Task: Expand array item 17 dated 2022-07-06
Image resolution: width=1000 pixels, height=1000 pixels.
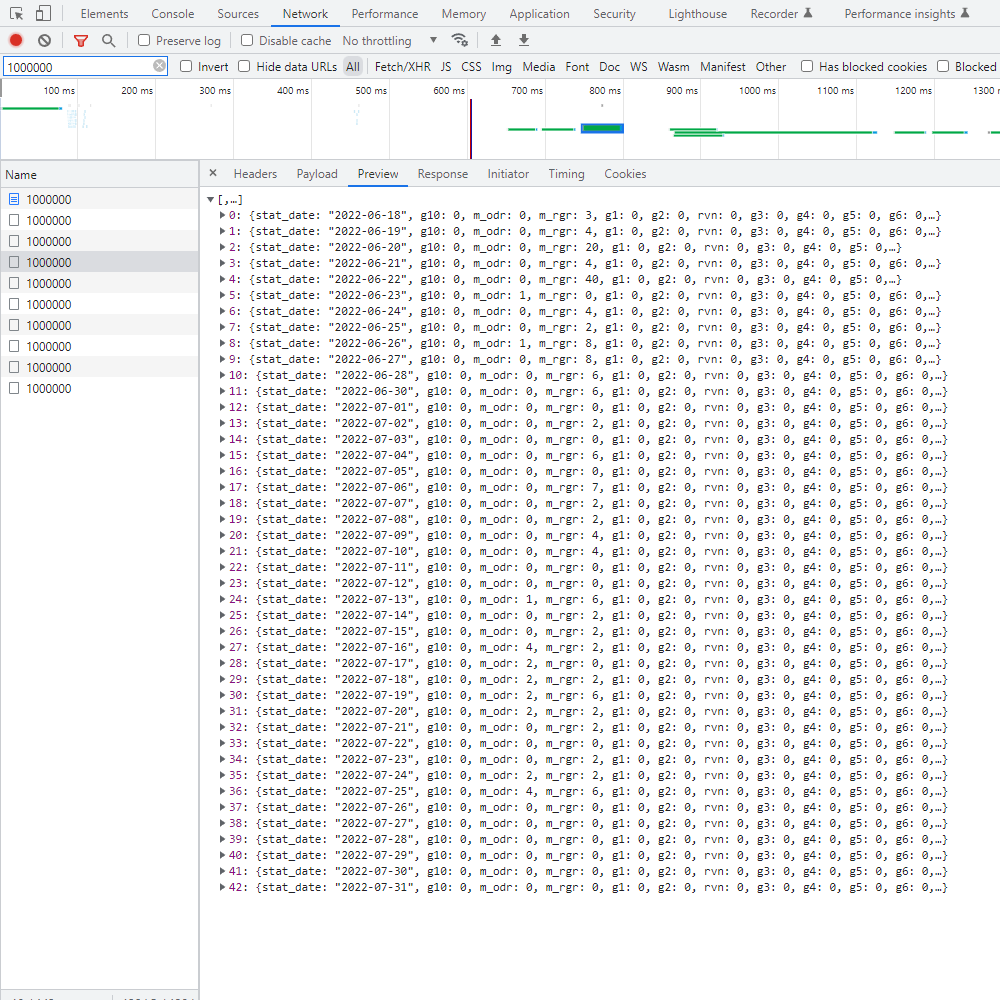Action: 223,487
